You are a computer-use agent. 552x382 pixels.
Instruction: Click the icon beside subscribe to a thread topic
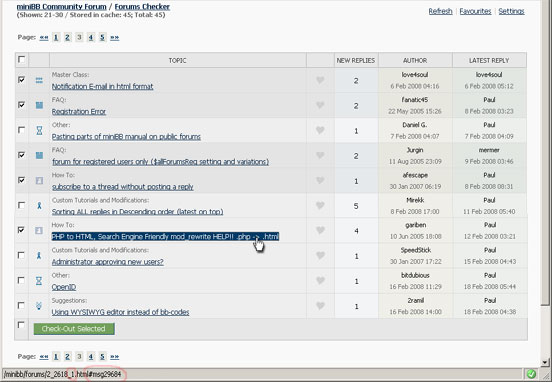coord(39,181)
